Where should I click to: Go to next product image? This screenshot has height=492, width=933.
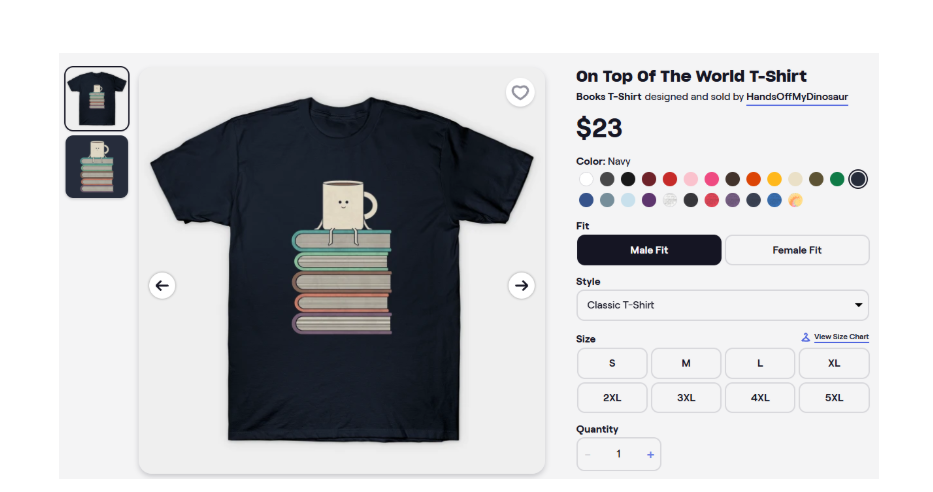[x=521, y=285]
